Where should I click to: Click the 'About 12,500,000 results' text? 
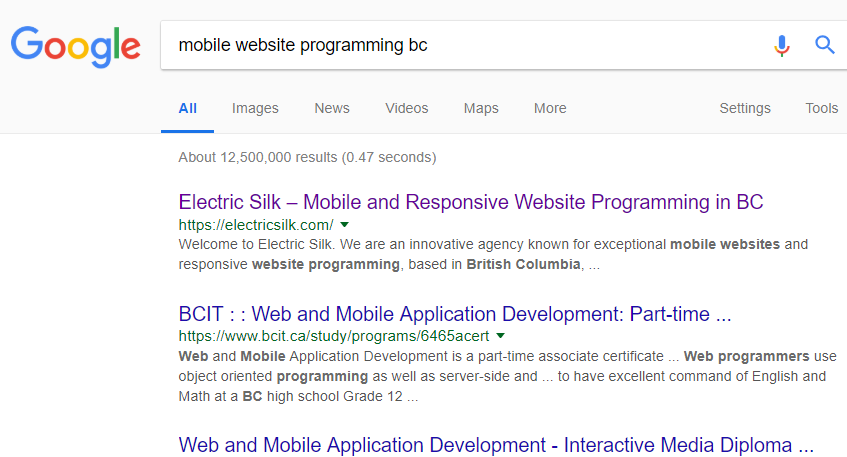[x=307, y=157]
